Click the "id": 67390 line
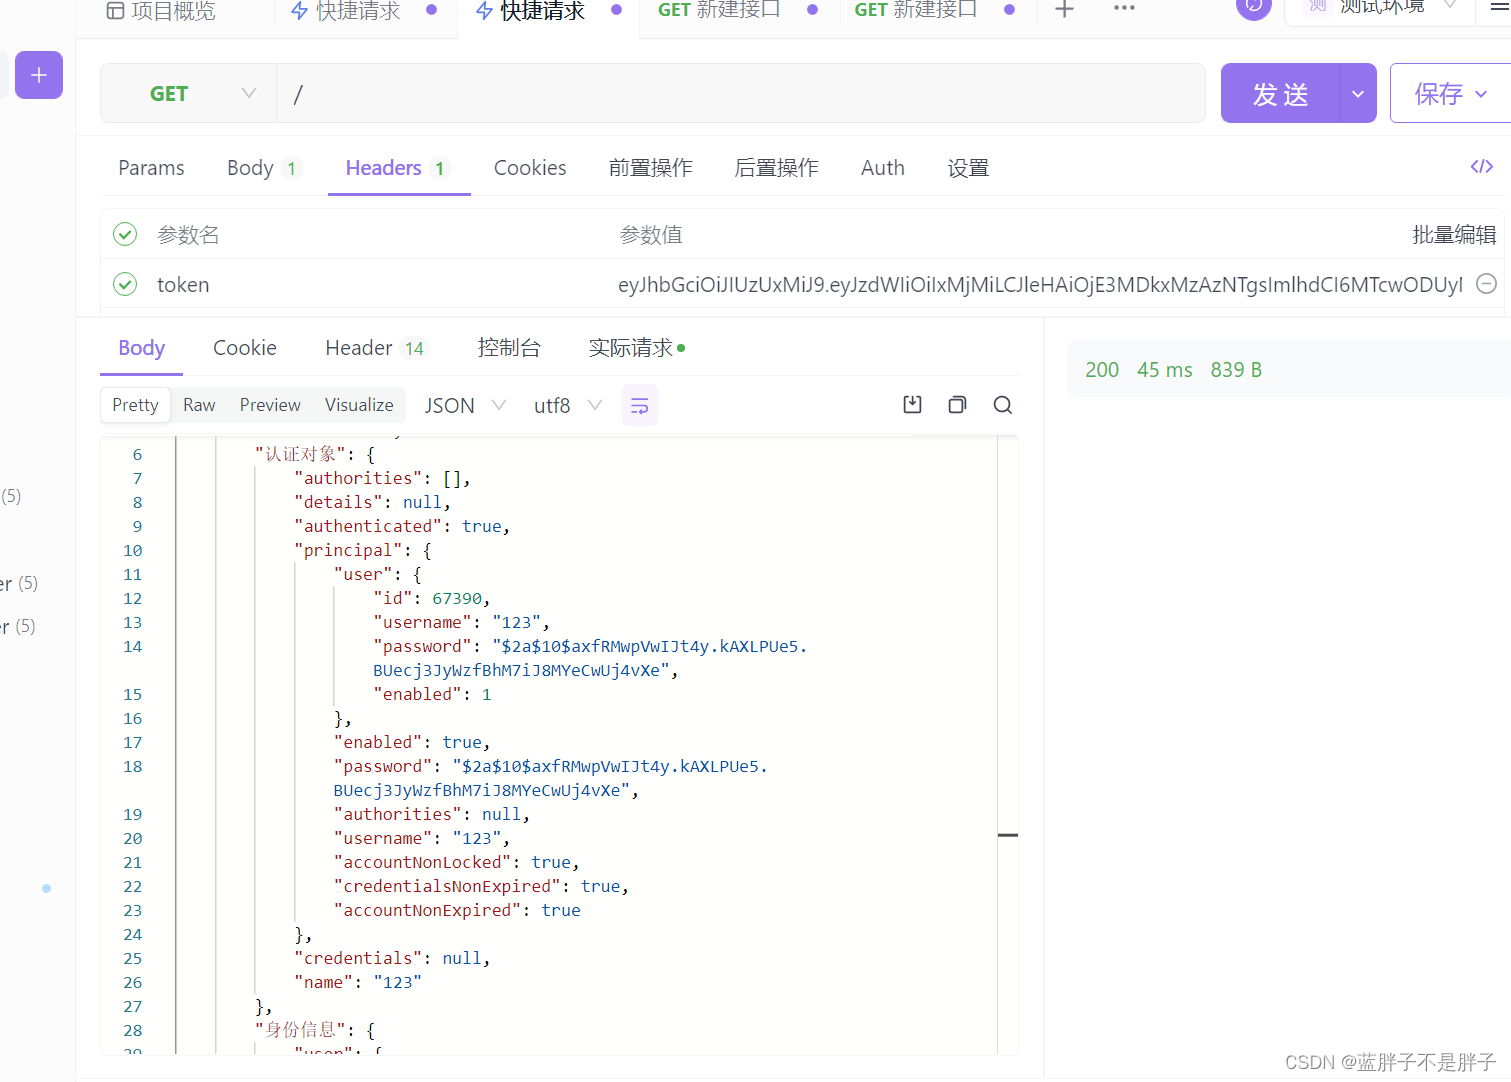The height and width of the screenshot is (1082, 1511). tap(432, 598)
